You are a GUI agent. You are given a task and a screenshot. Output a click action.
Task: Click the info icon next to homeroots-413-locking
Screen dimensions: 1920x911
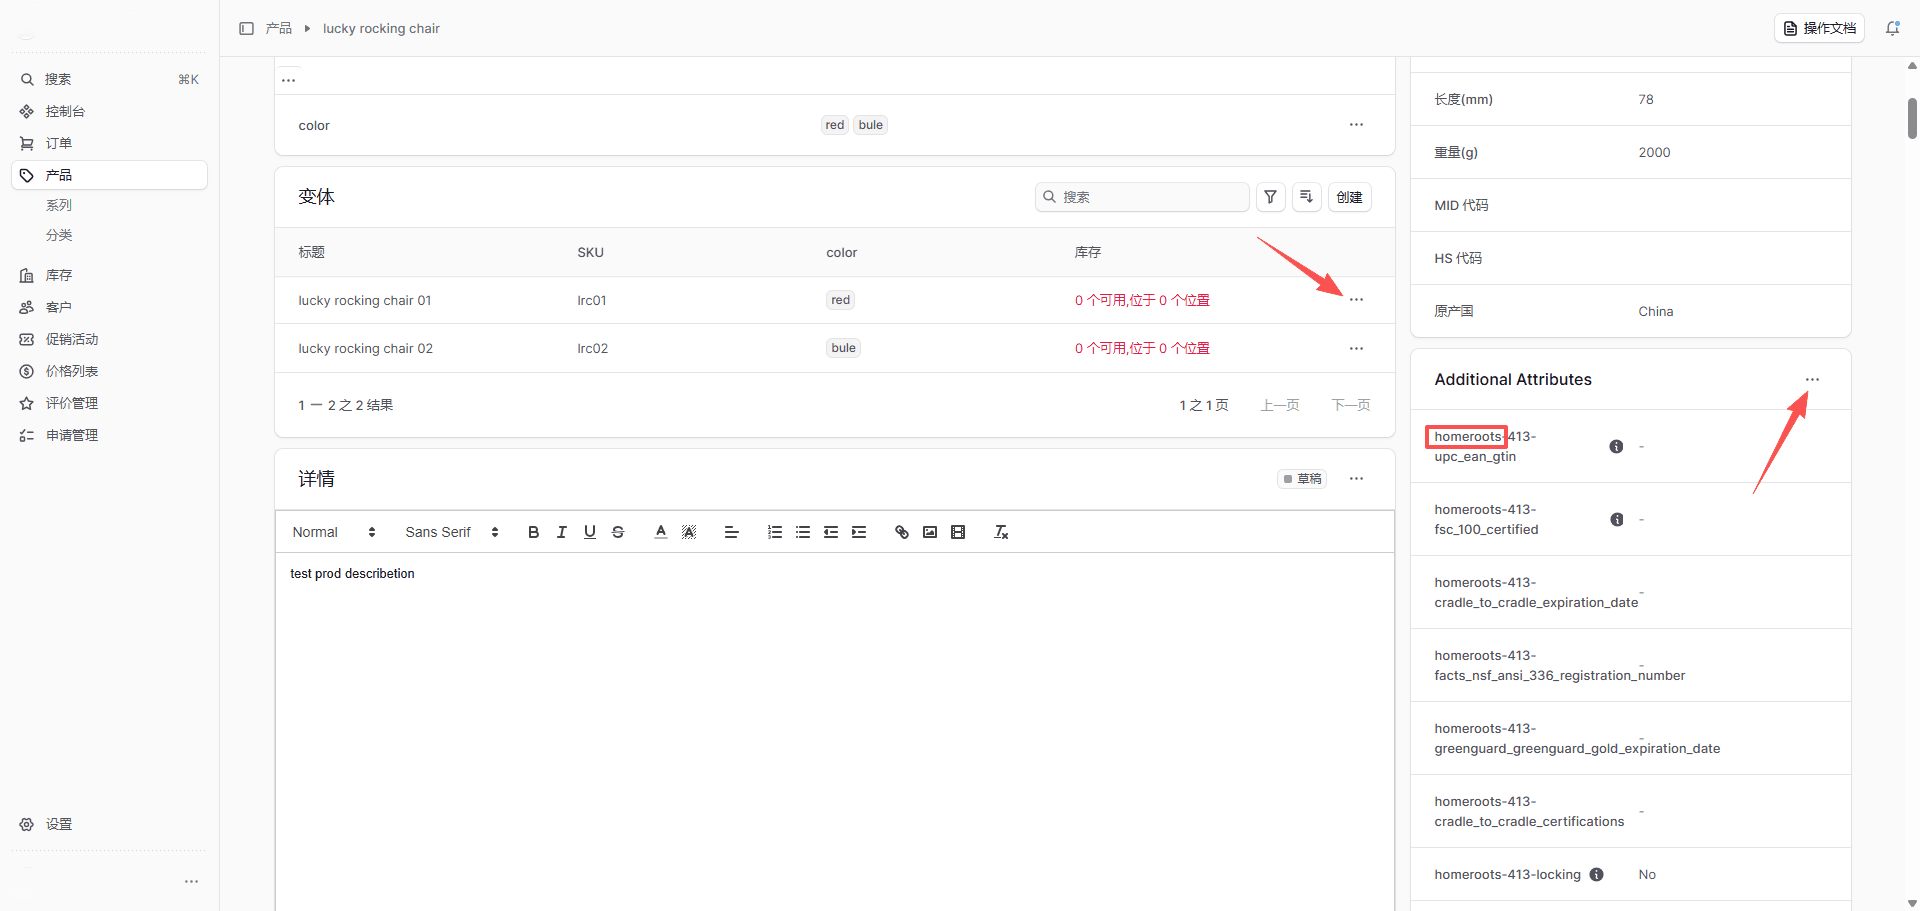1596,875
